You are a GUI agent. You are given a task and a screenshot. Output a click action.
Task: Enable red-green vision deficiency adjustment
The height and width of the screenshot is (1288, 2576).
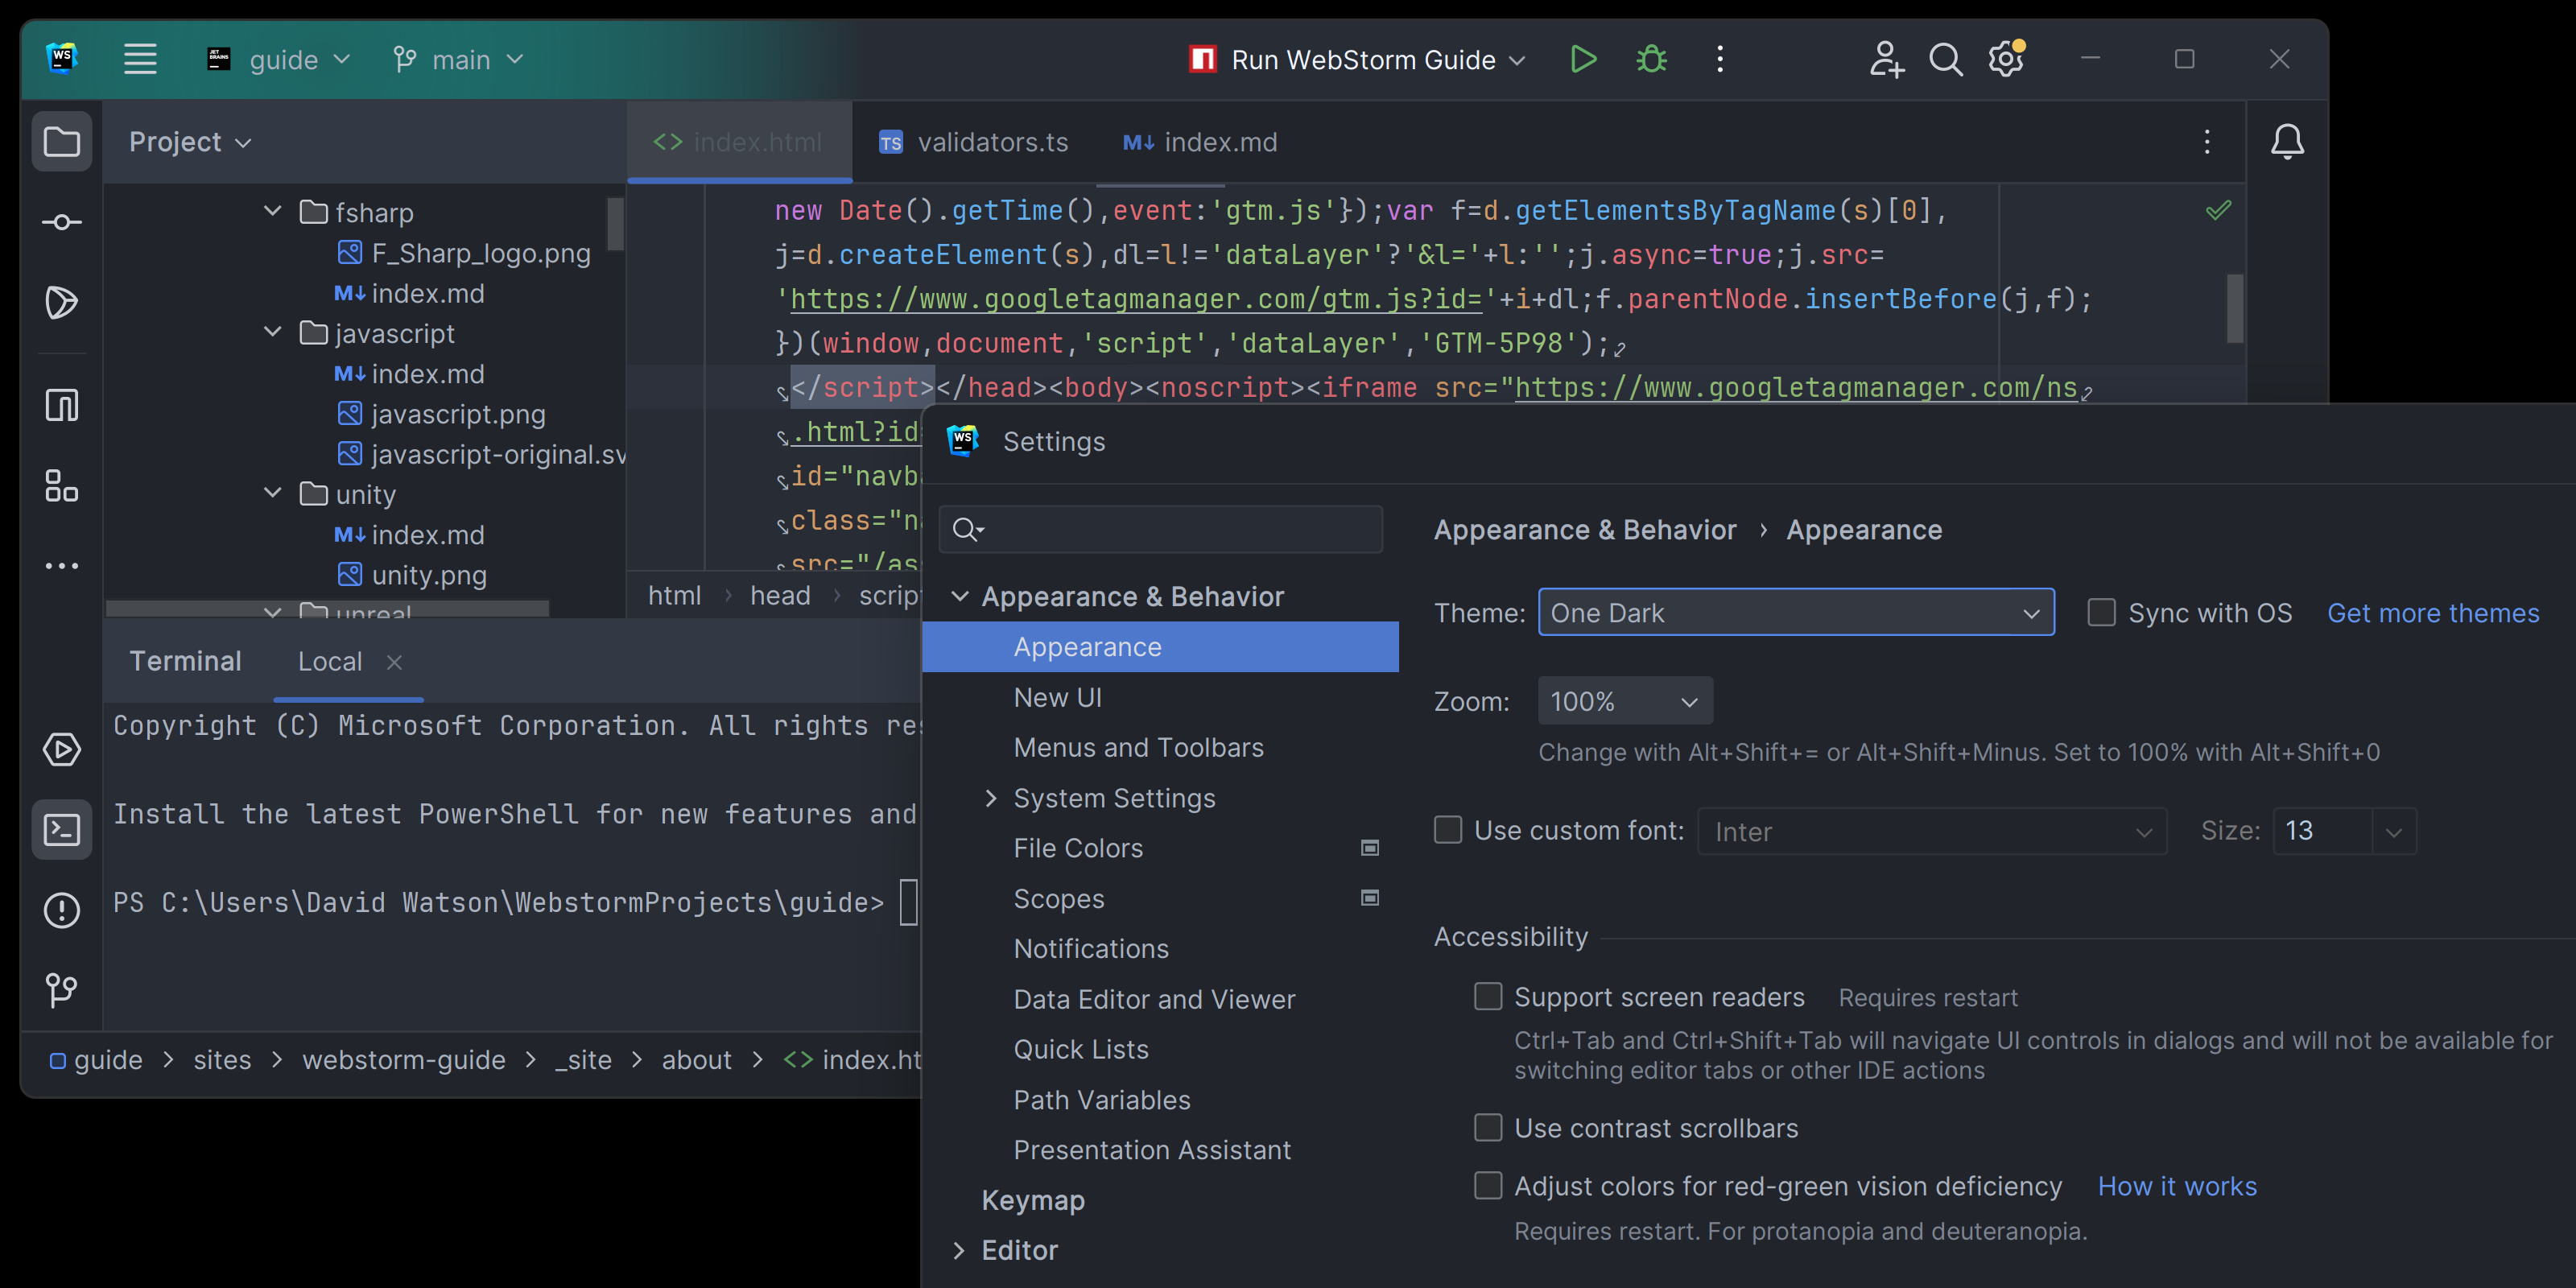(x=1488, y=1186)
